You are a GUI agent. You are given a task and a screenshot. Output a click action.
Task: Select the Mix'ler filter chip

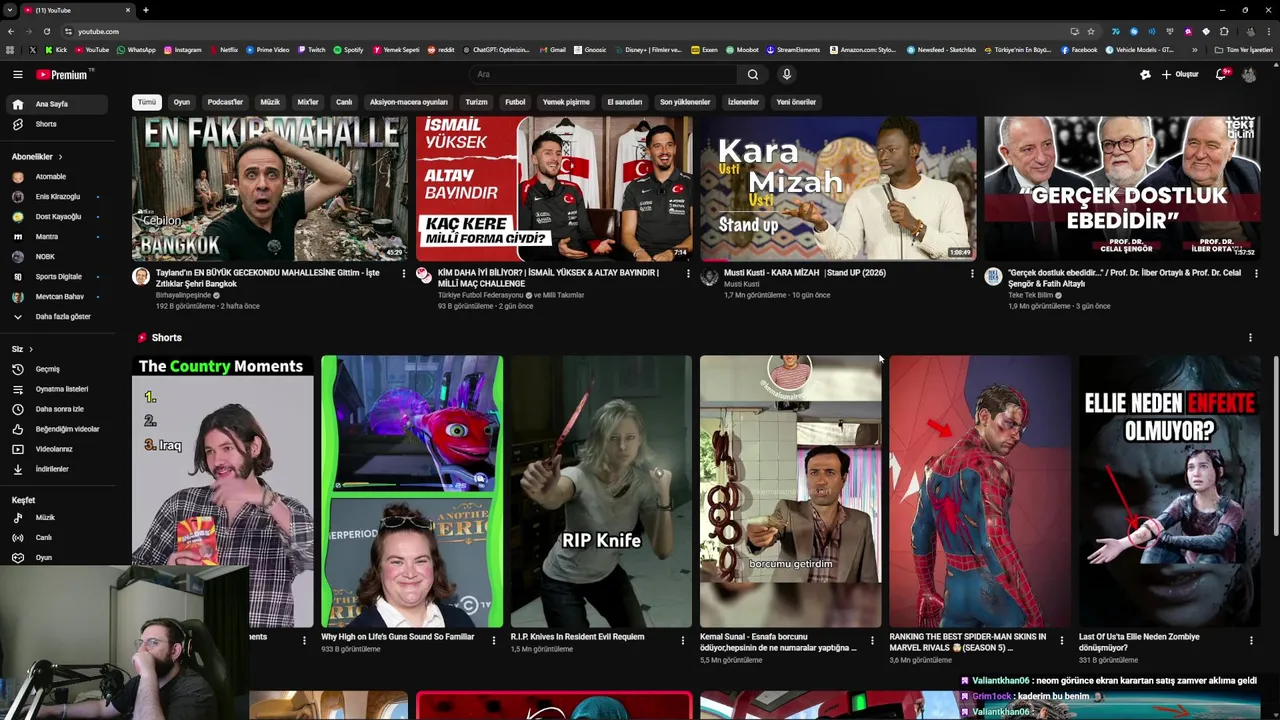[x=308, y=102]
